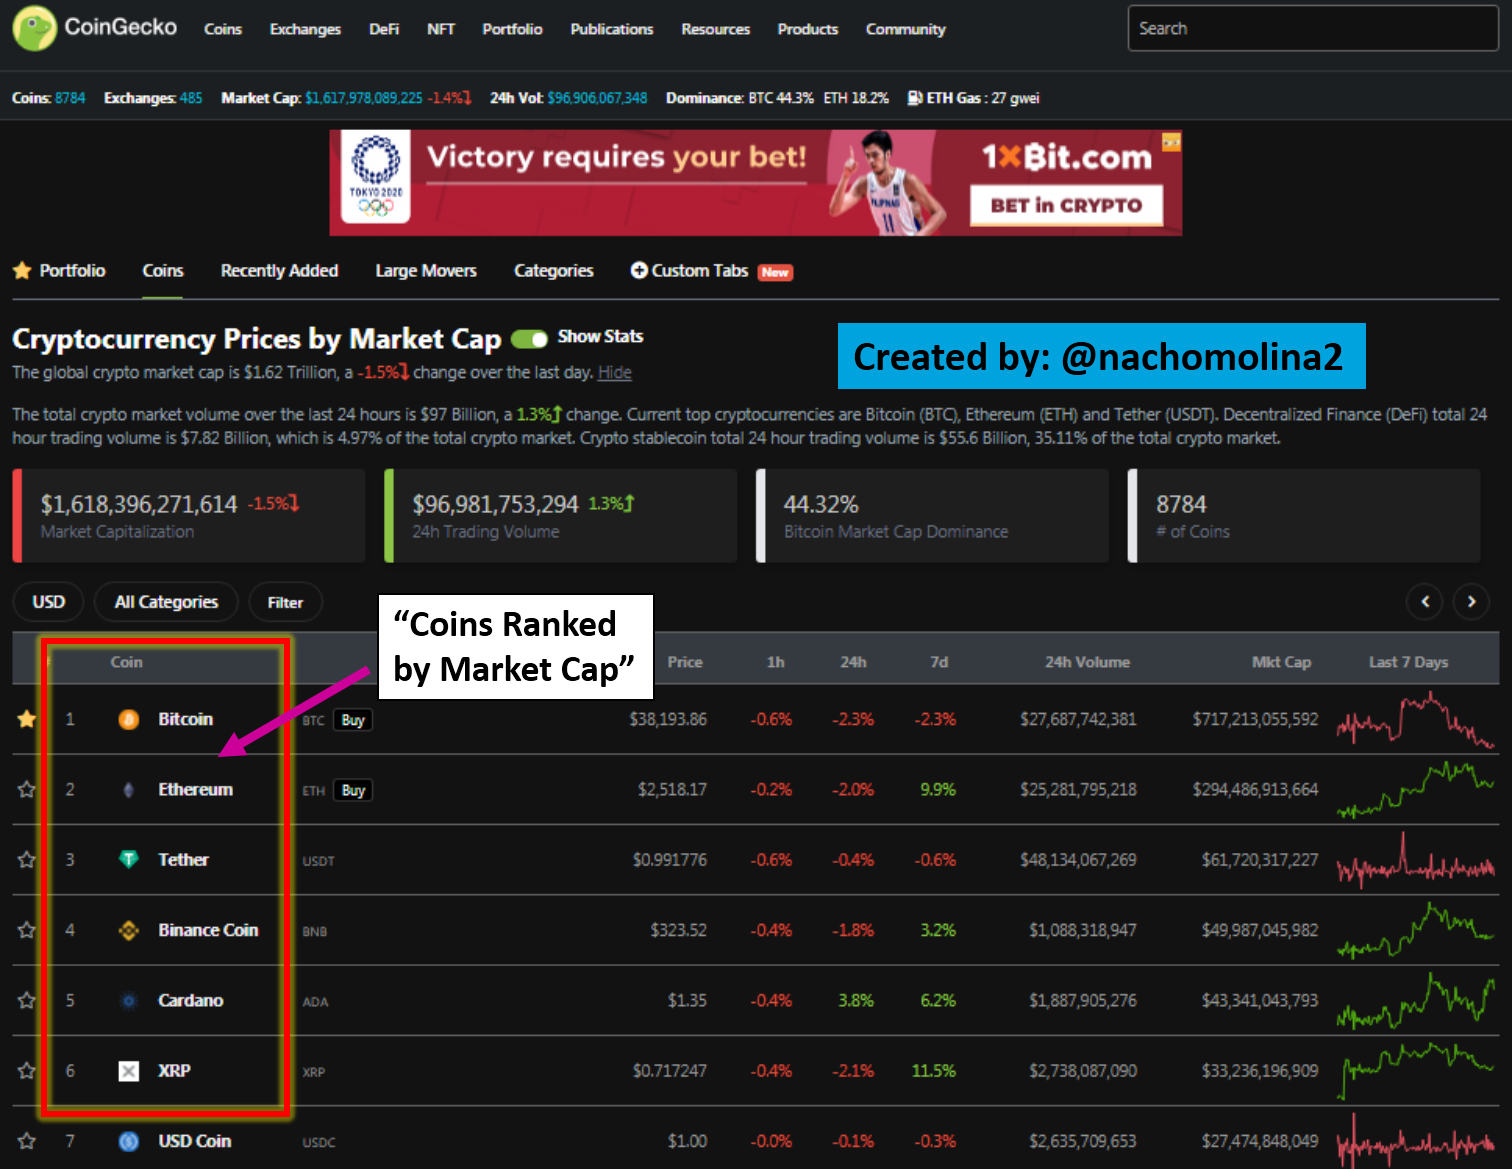
Task: Go to previous table columns arrow
Action: [x=1425, y=601]
